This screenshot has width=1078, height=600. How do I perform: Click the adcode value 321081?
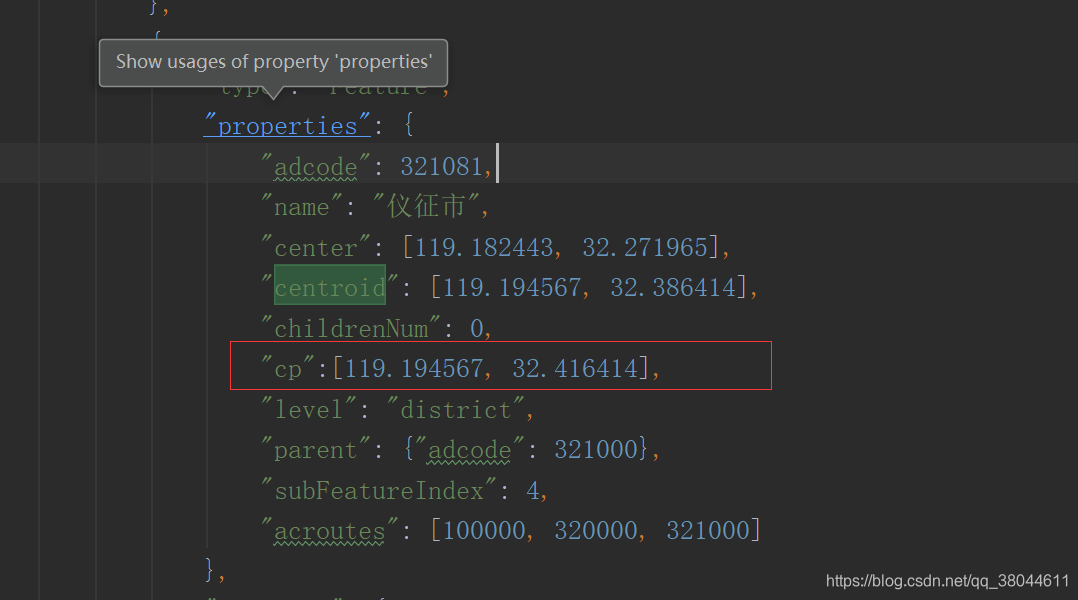coord(441,167)
